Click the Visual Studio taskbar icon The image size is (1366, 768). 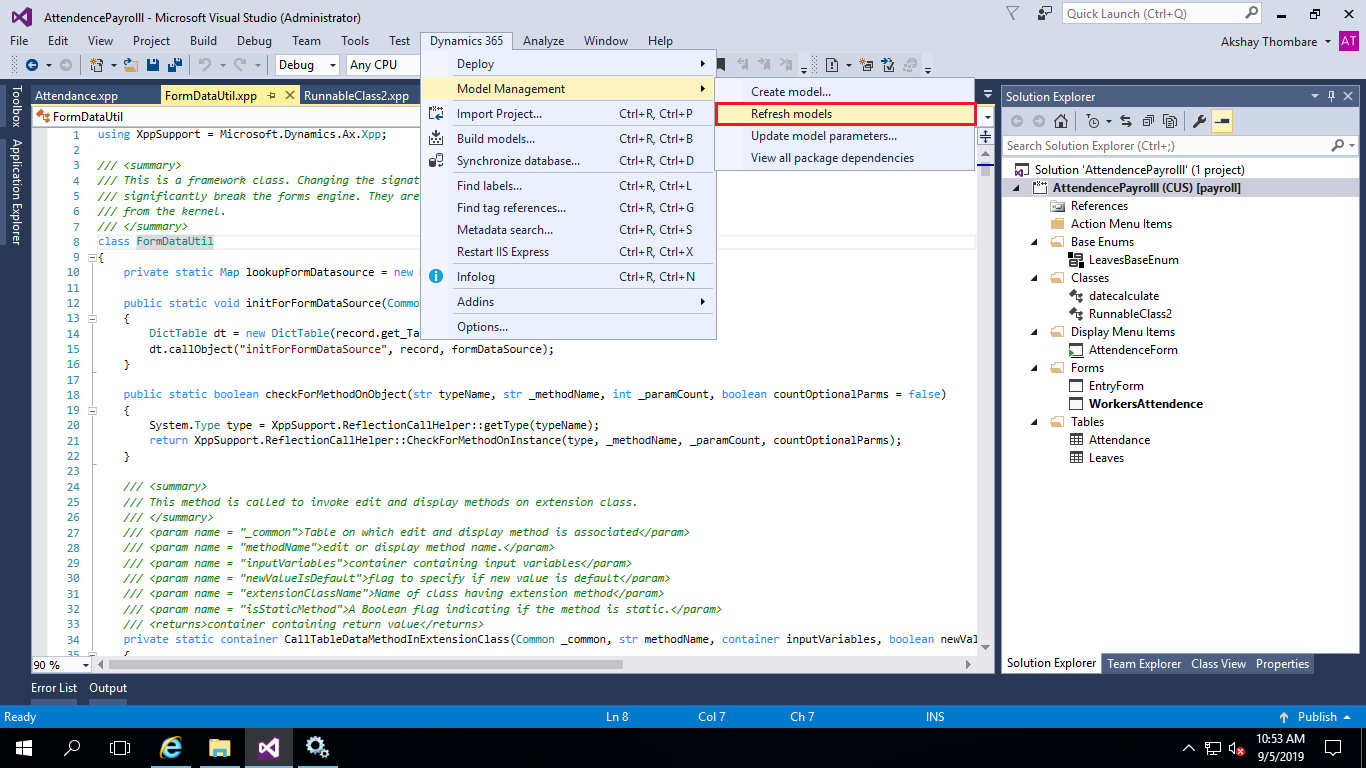(x=268, y=747)
